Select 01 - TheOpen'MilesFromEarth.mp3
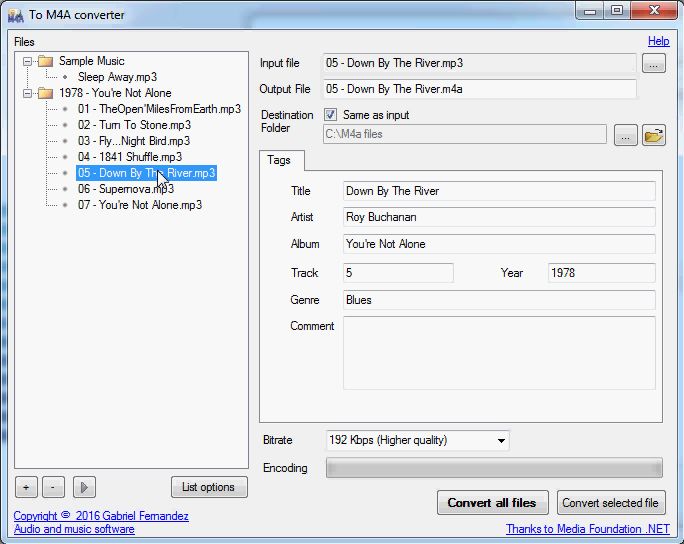684x544 pixels. pyautogui.click(x=159, y=109)
